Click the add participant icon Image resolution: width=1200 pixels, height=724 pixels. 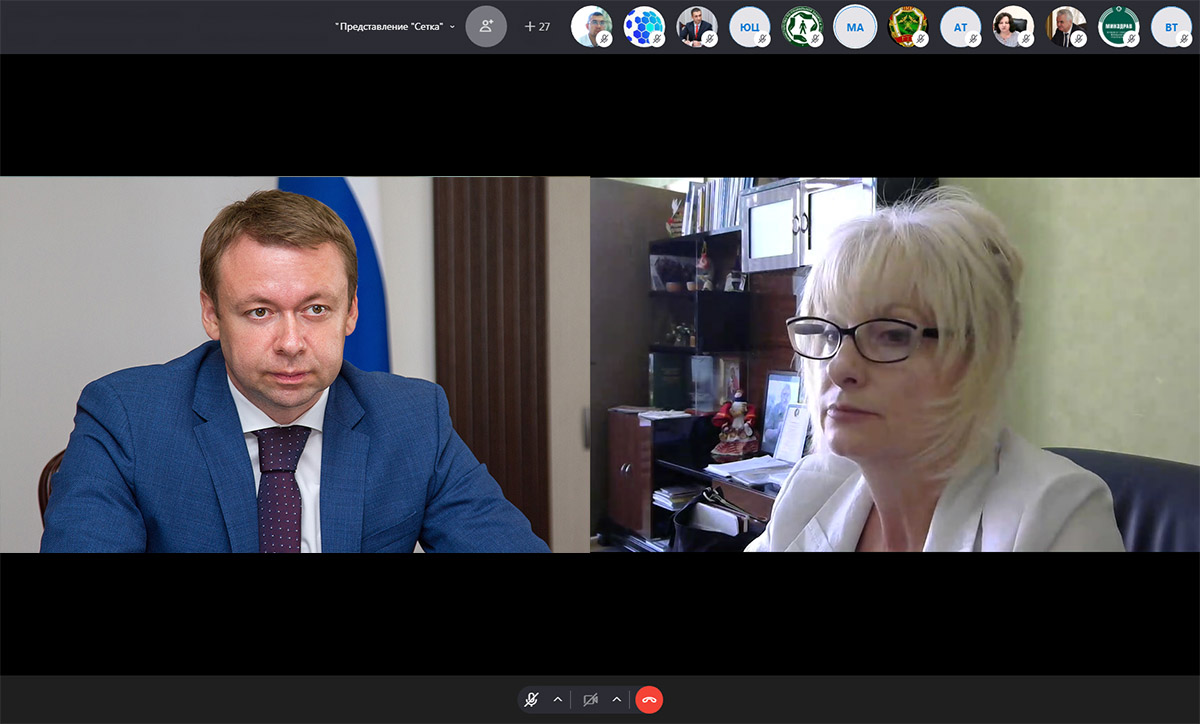(486, 27)
